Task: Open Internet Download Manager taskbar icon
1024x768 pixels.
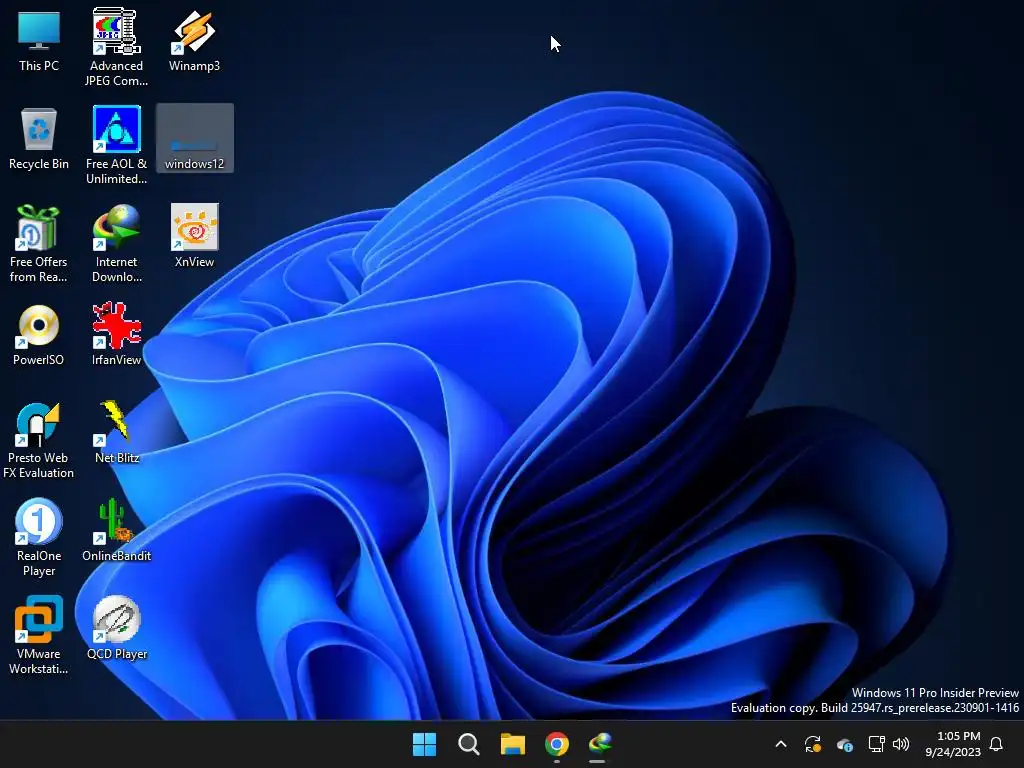Action: point(601,744)
